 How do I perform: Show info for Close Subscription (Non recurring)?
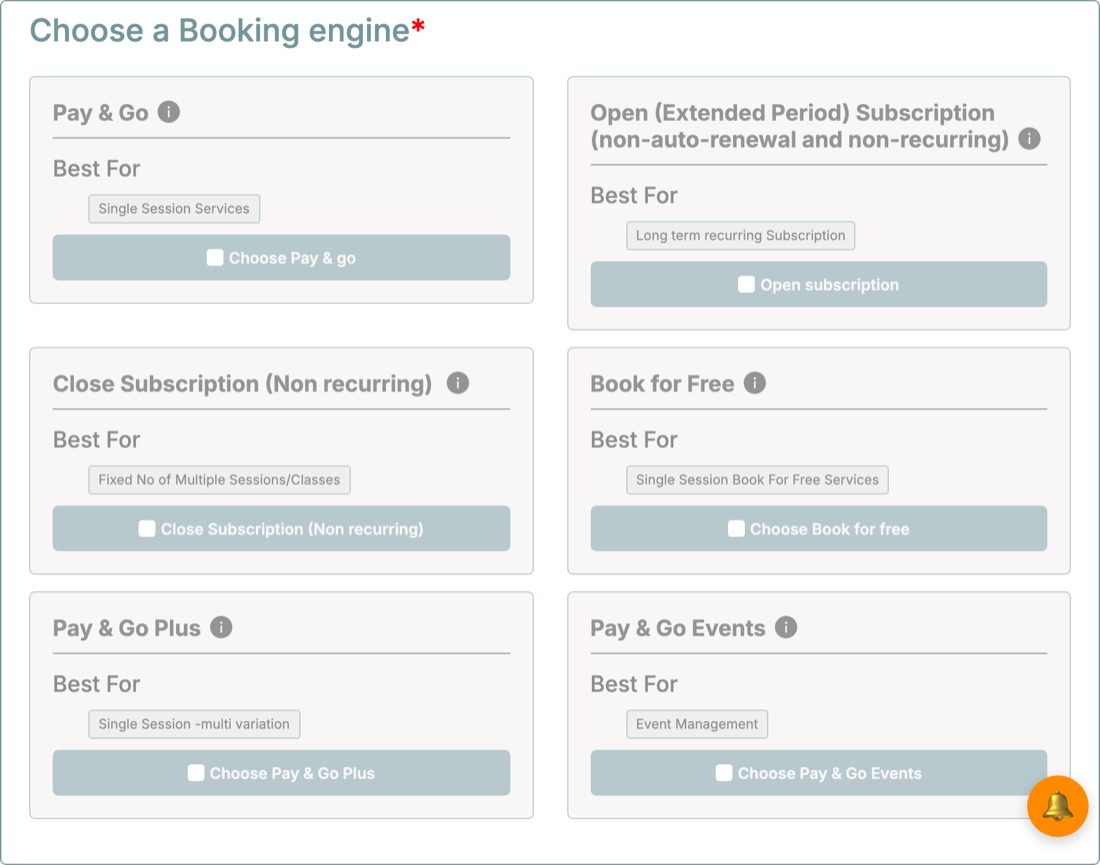[x=457, y=383]
